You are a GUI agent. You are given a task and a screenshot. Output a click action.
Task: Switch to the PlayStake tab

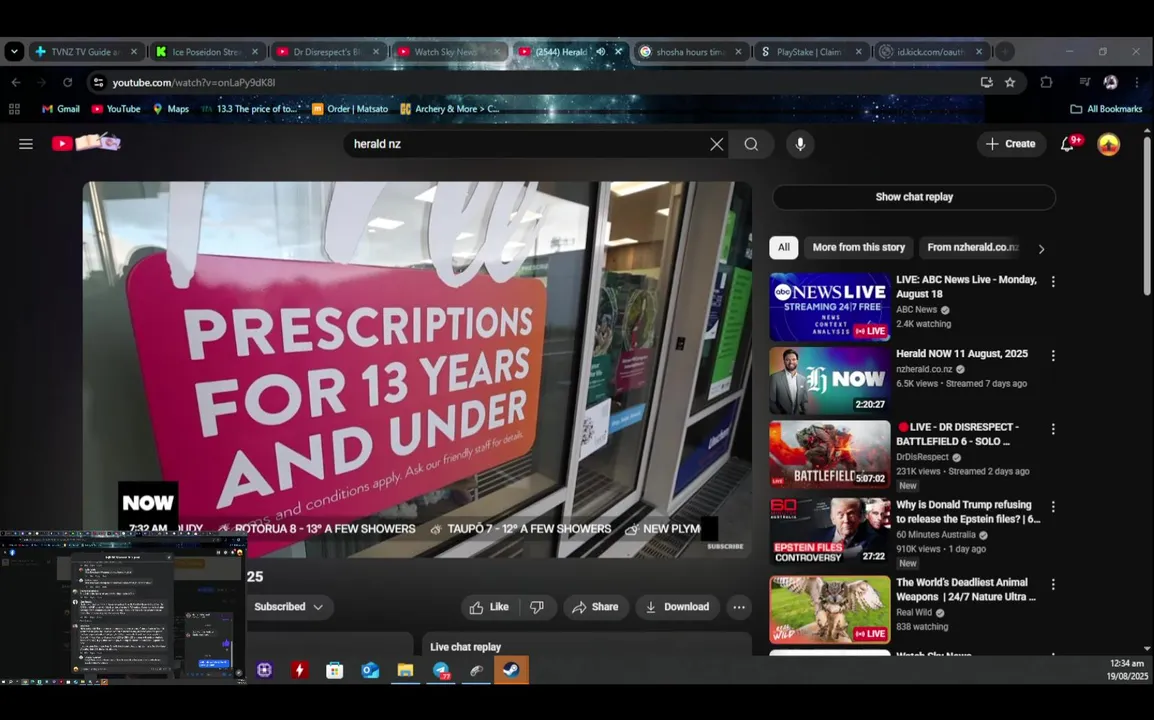click(x=810, y=52)
